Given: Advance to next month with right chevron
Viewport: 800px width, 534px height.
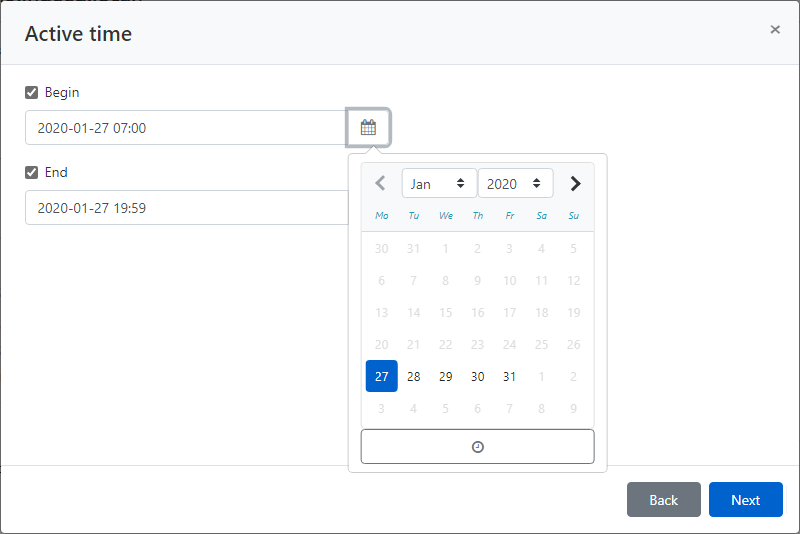Looking at the screenshot, I should click(575, 184).
